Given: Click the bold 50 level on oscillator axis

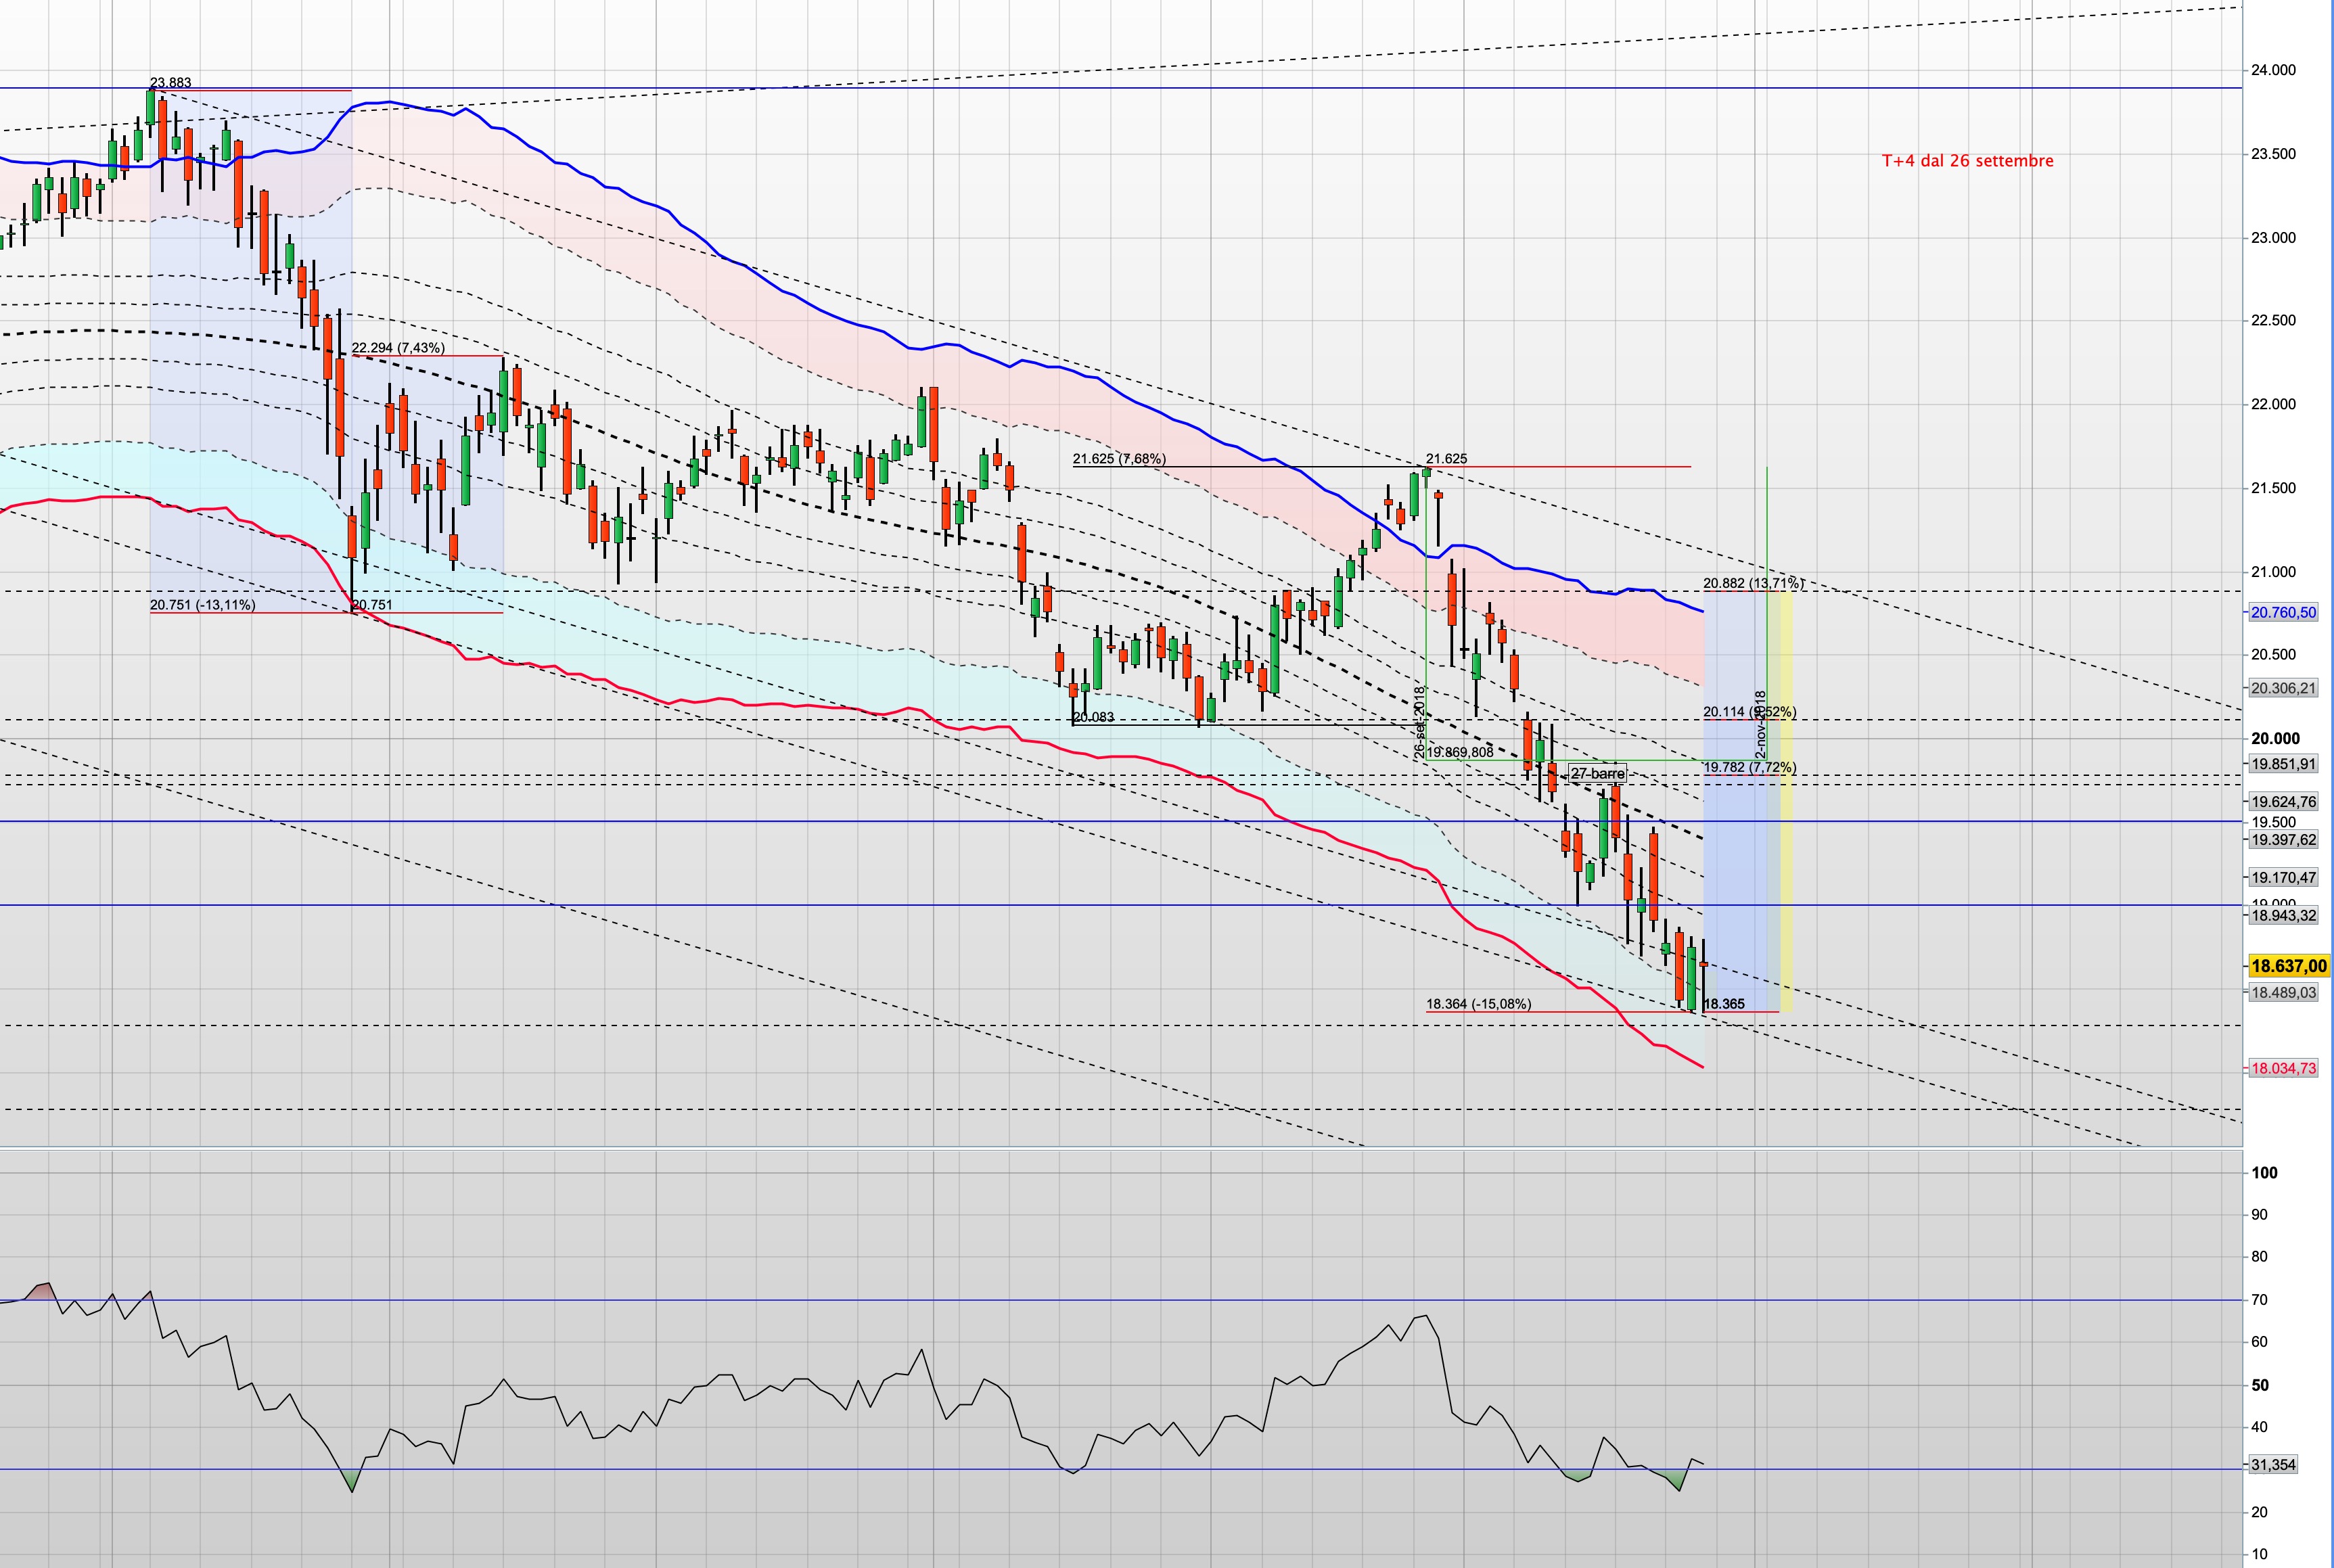Looking at the screenshot, I should (x=2259, y=1385).
